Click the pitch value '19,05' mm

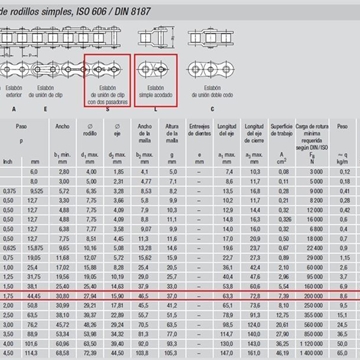coord(35,258)
